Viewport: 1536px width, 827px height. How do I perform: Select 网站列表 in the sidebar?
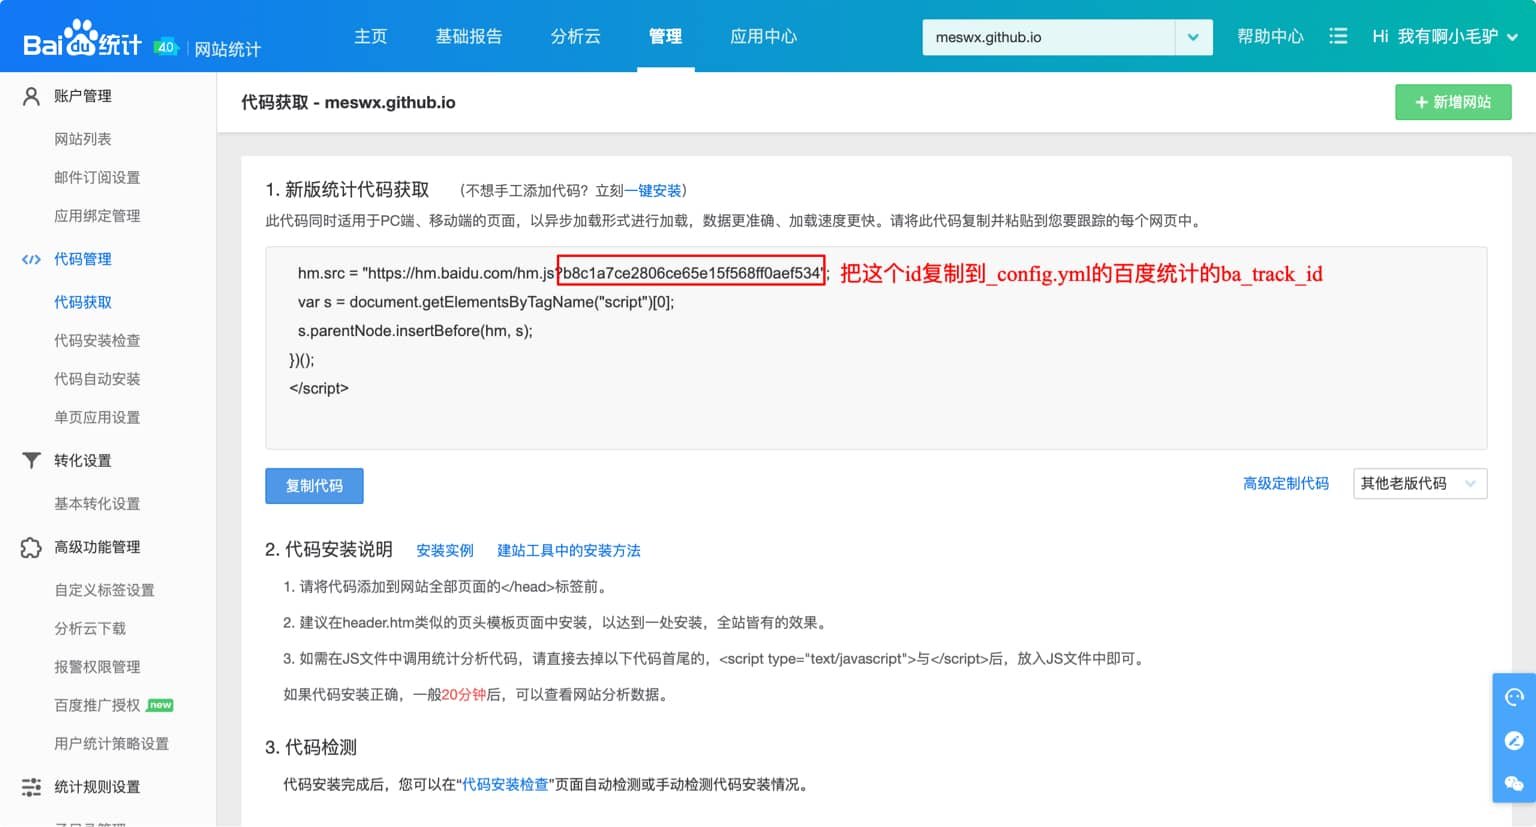pos(83,139)
